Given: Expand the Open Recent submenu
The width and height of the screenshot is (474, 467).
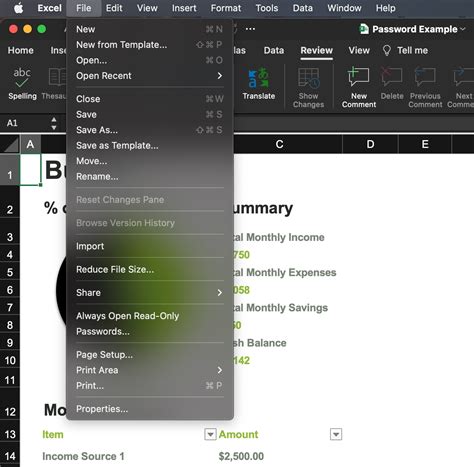Looking at the screenshot, I should coord(220,76).
